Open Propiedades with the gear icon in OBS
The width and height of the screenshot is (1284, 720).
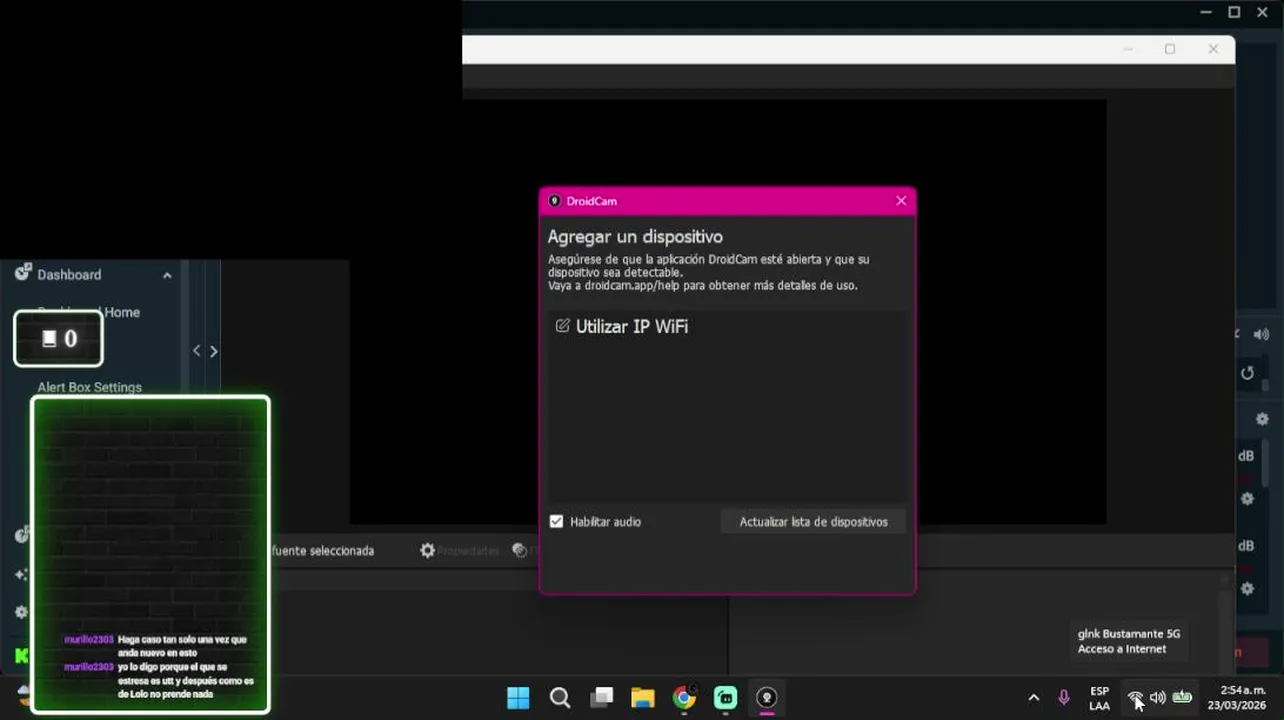click(428, 550)
